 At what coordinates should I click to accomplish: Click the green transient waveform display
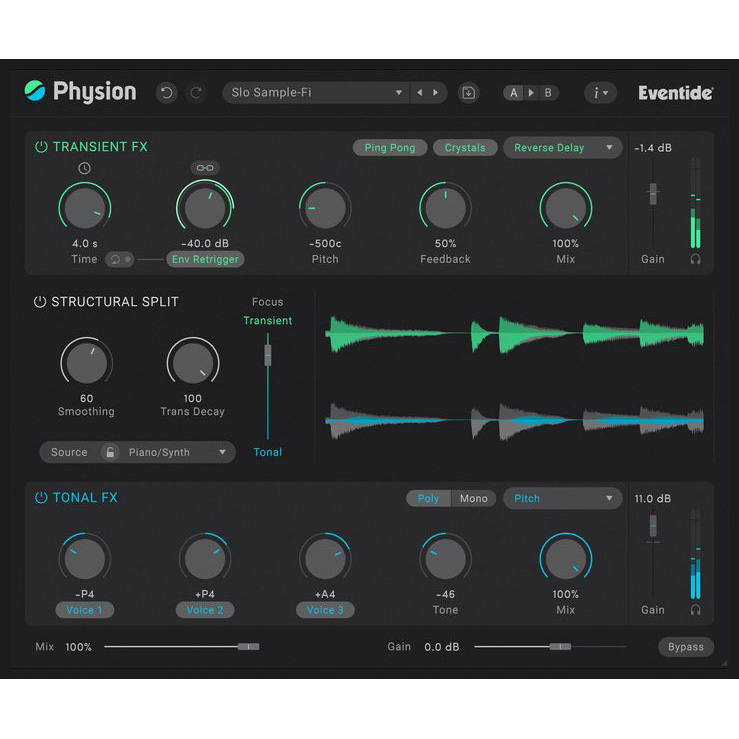(x=515, y=335)
